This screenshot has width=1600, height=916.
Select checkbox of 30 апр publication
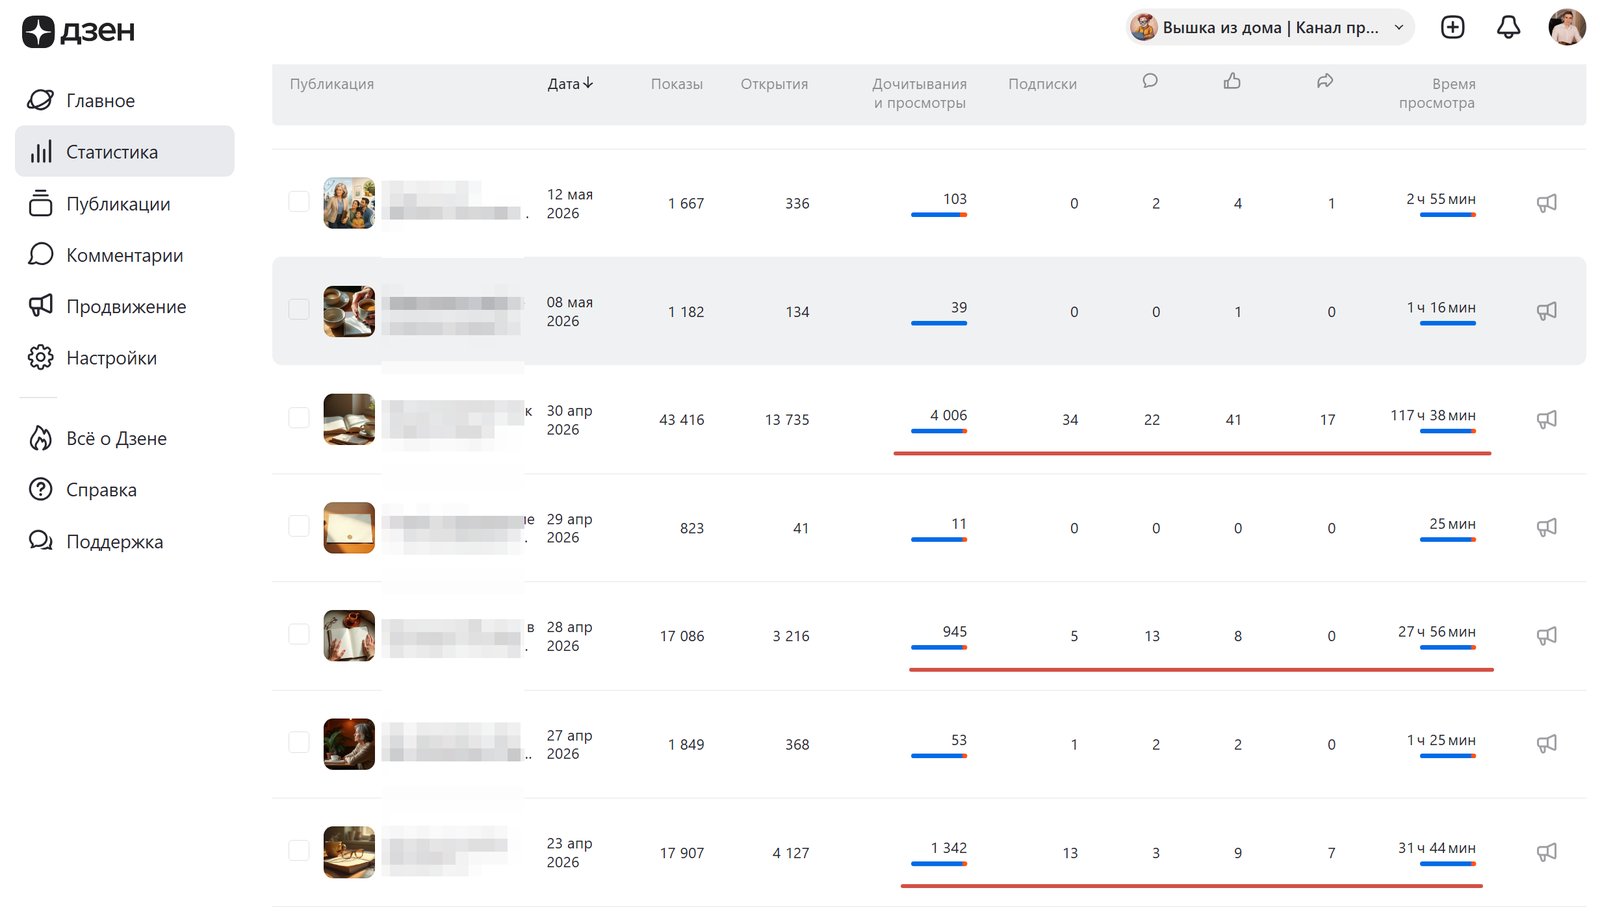(x=299, y=417)
